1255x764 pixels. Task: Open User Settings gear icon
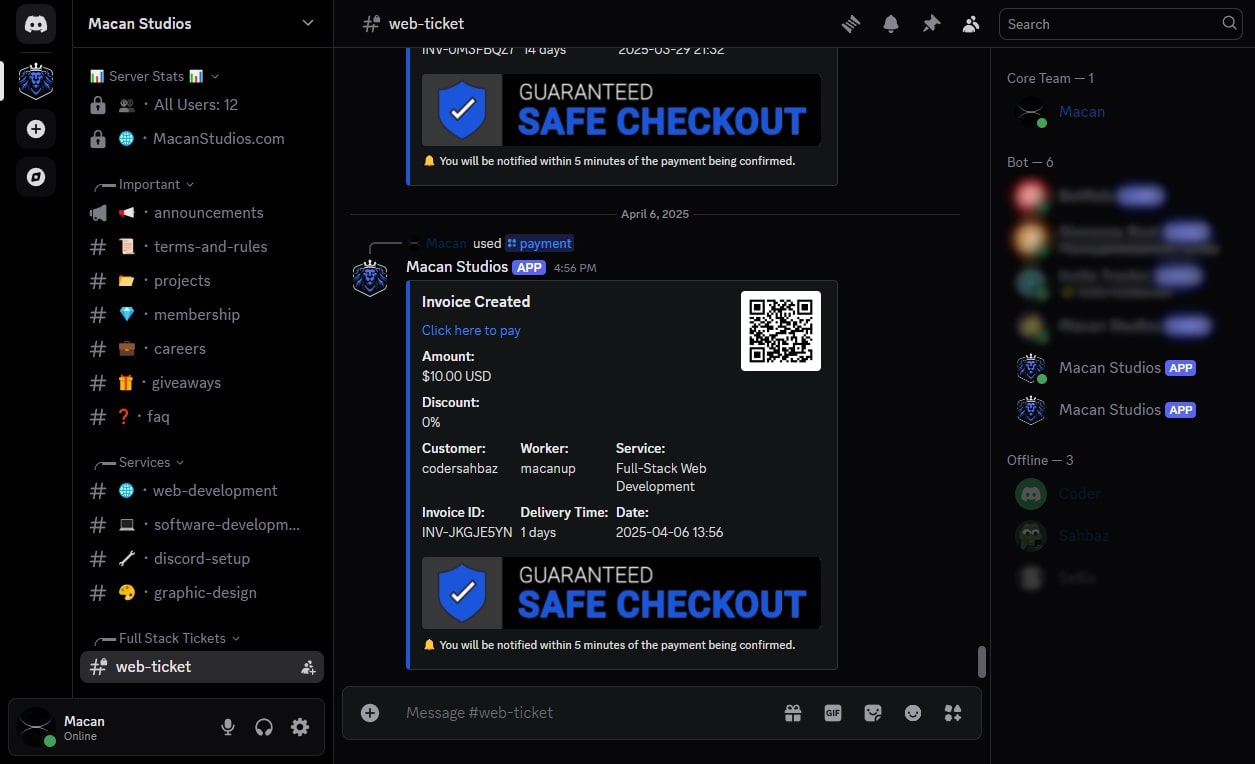pyautogui.click(x=300, y=727)
